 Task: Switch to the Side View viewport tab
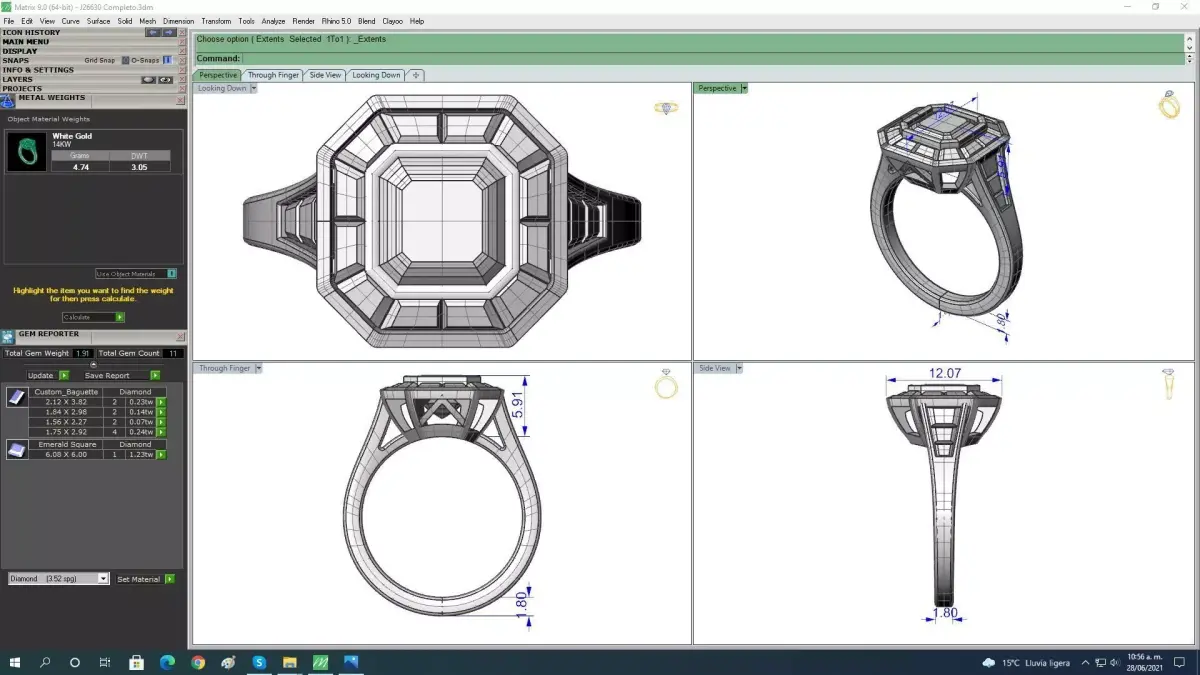coord(325,75)
